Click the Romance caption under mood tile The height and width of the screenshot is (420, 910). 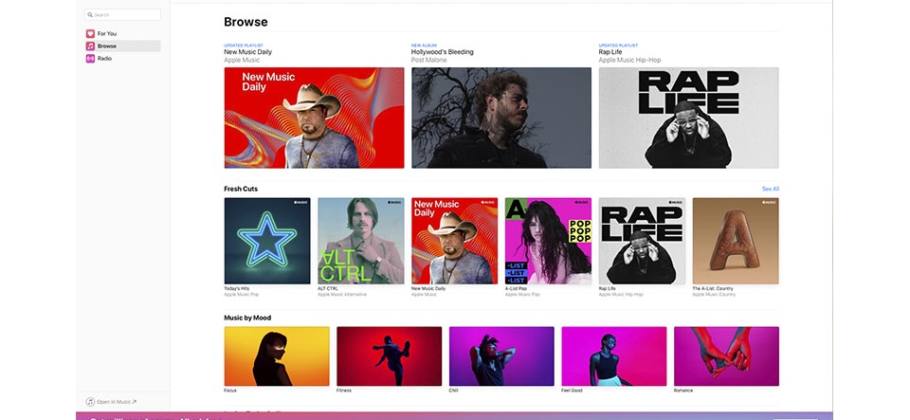coord(683,390)
